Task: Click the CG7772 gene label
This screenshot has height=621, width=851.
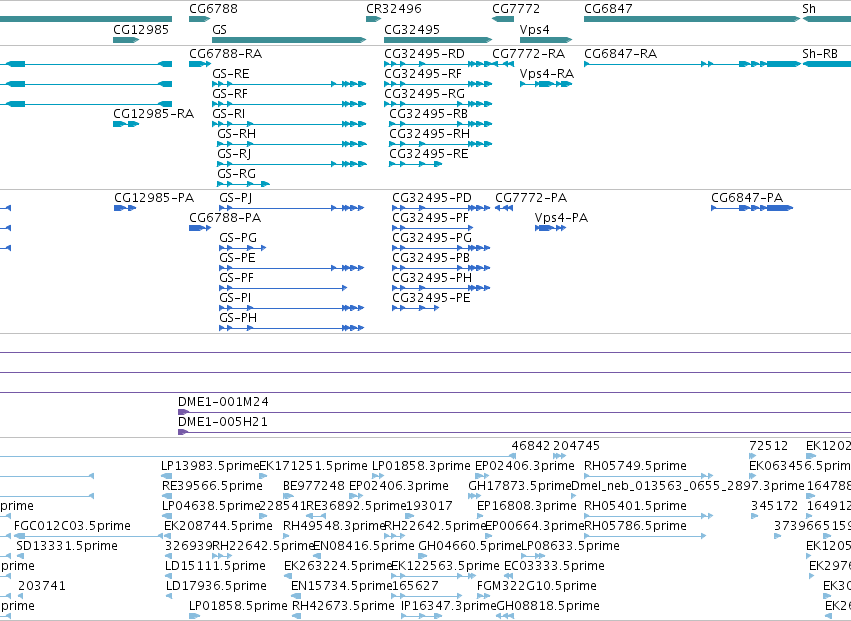Action: tap(516, 9)
